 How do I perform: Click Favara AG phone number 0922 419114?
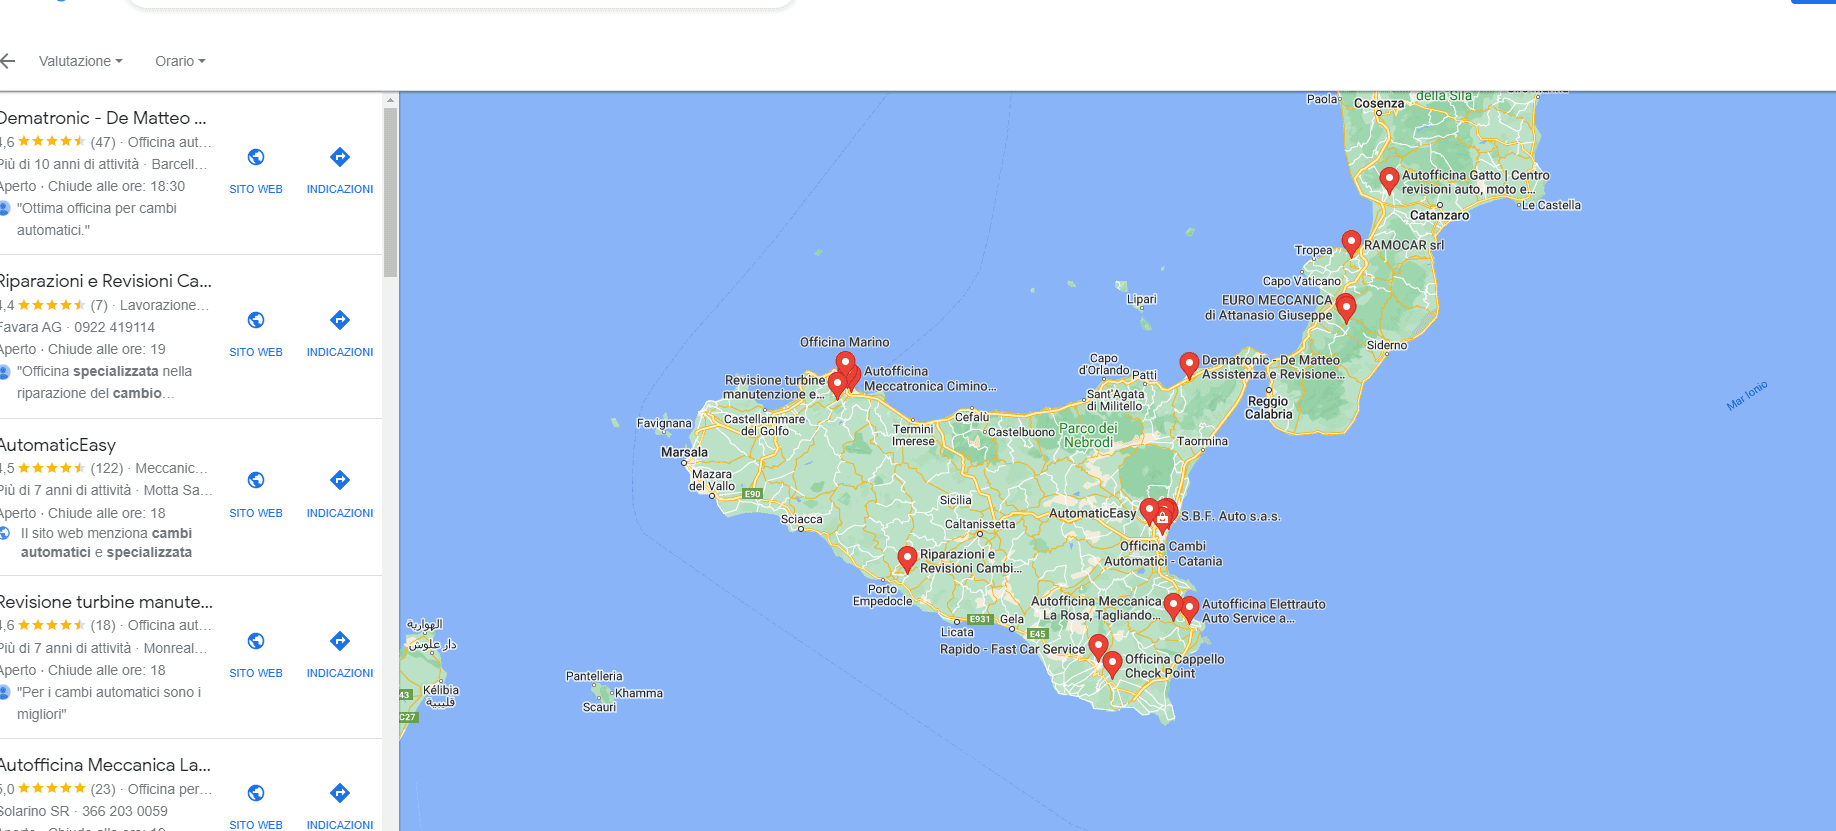coord(114,327)
